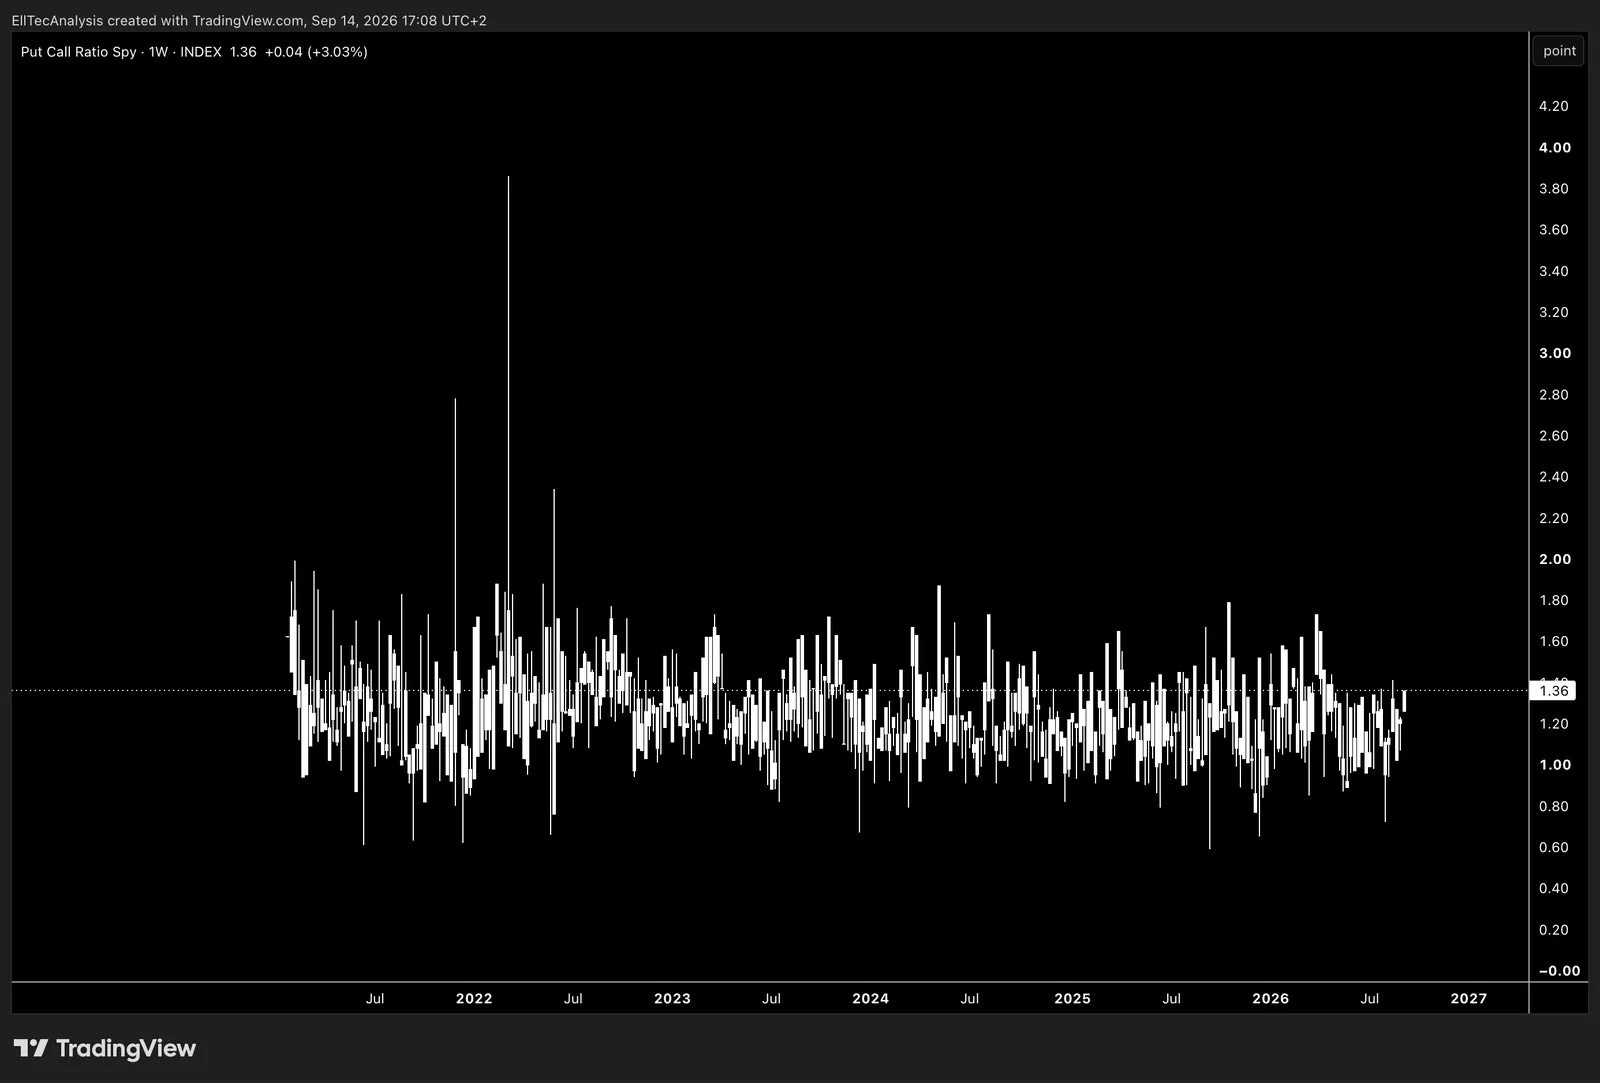The width and height of the screenshot is (1600, 1083).
Task: Click the "1W" interval in the legend
Action: pos(158,52)
